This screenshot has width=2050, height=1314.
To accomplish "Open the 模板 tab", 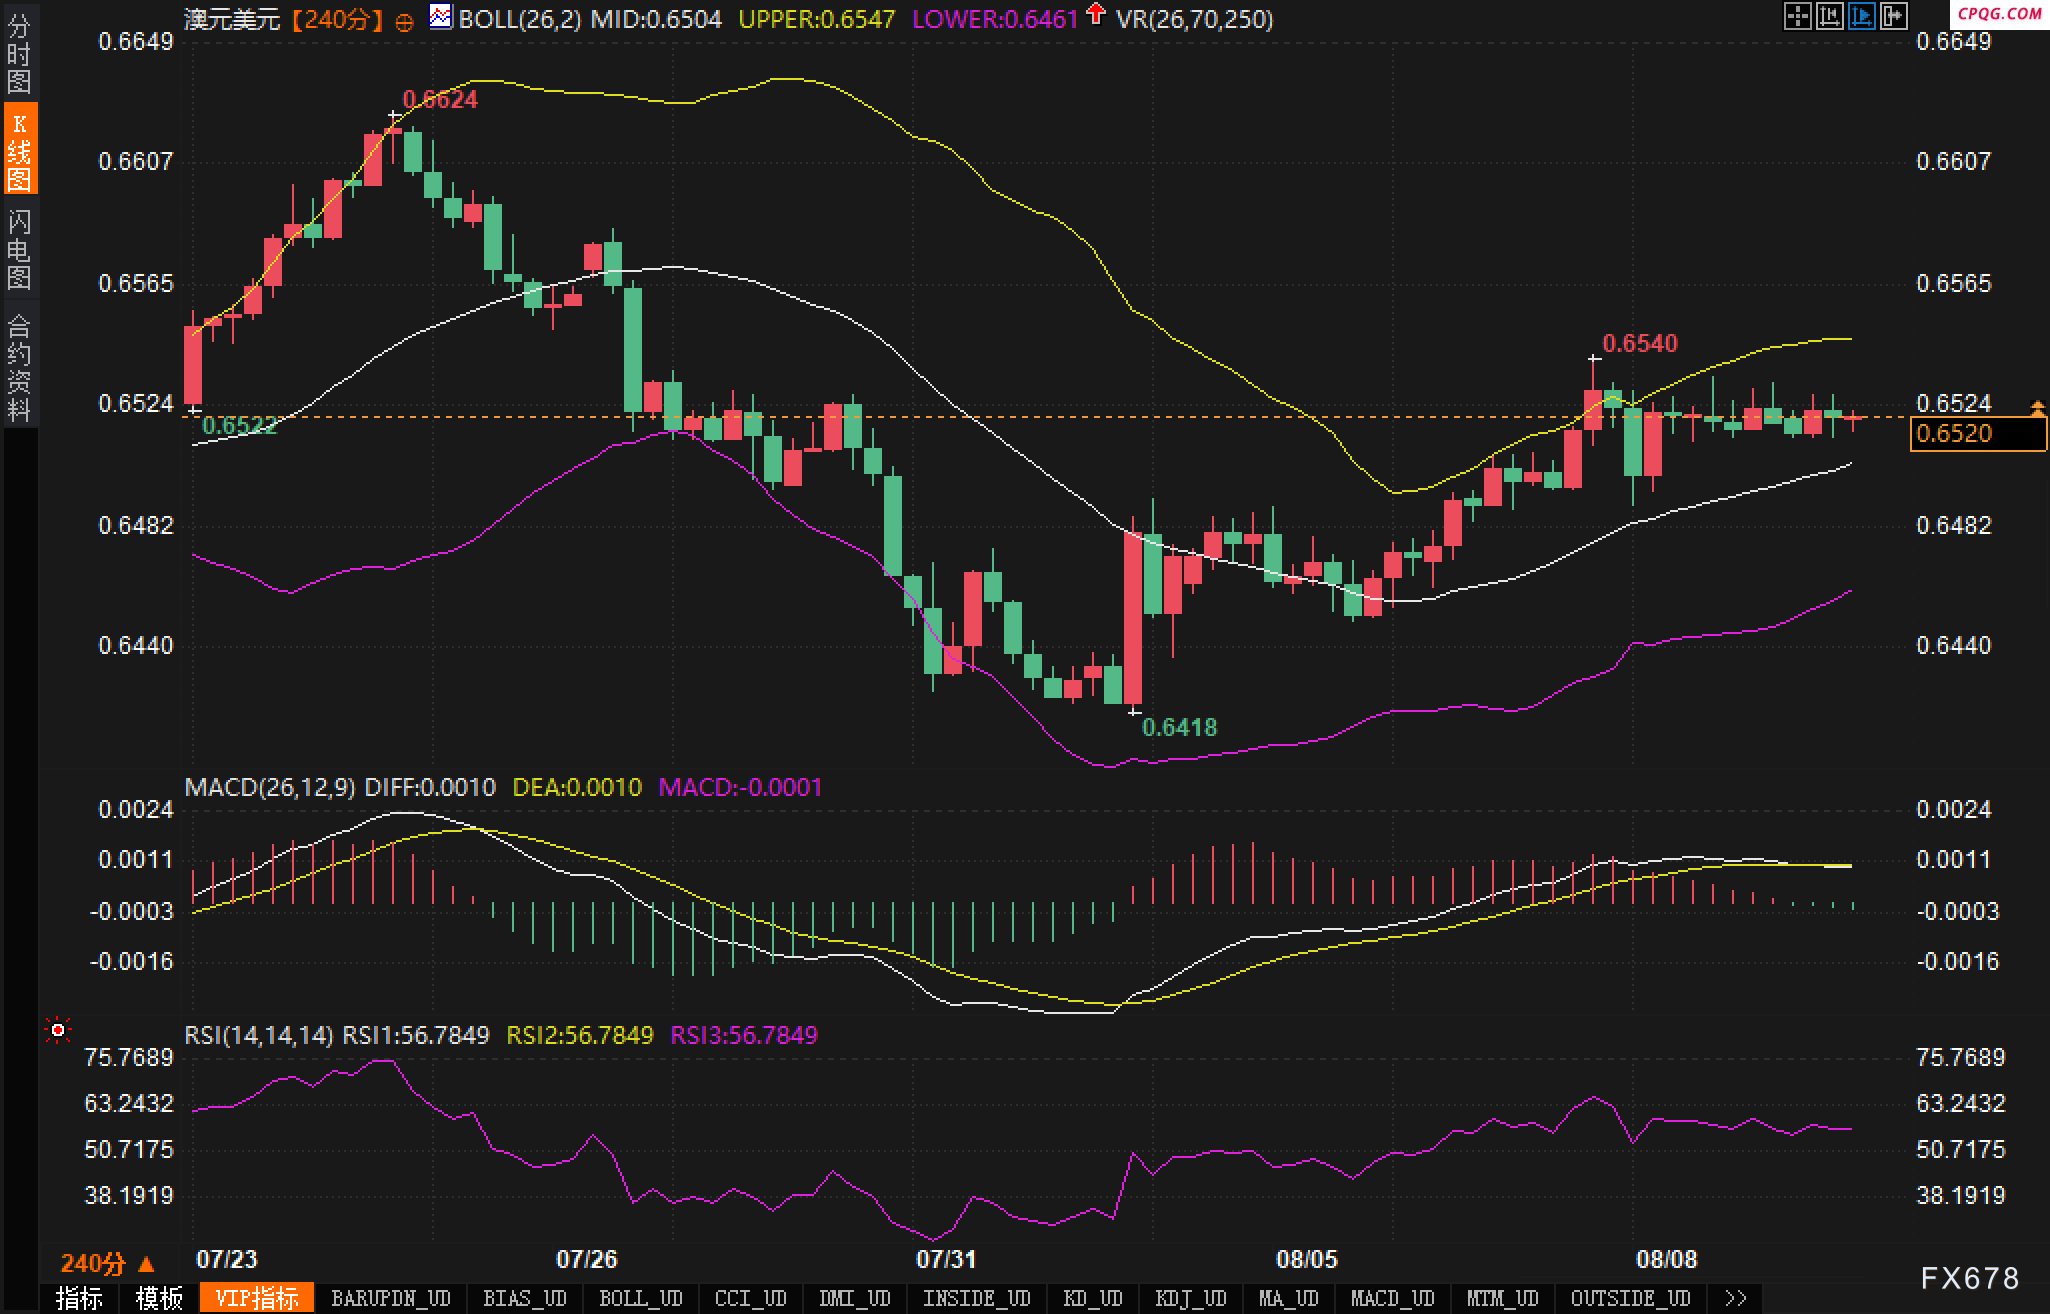I will [159, 1298].
